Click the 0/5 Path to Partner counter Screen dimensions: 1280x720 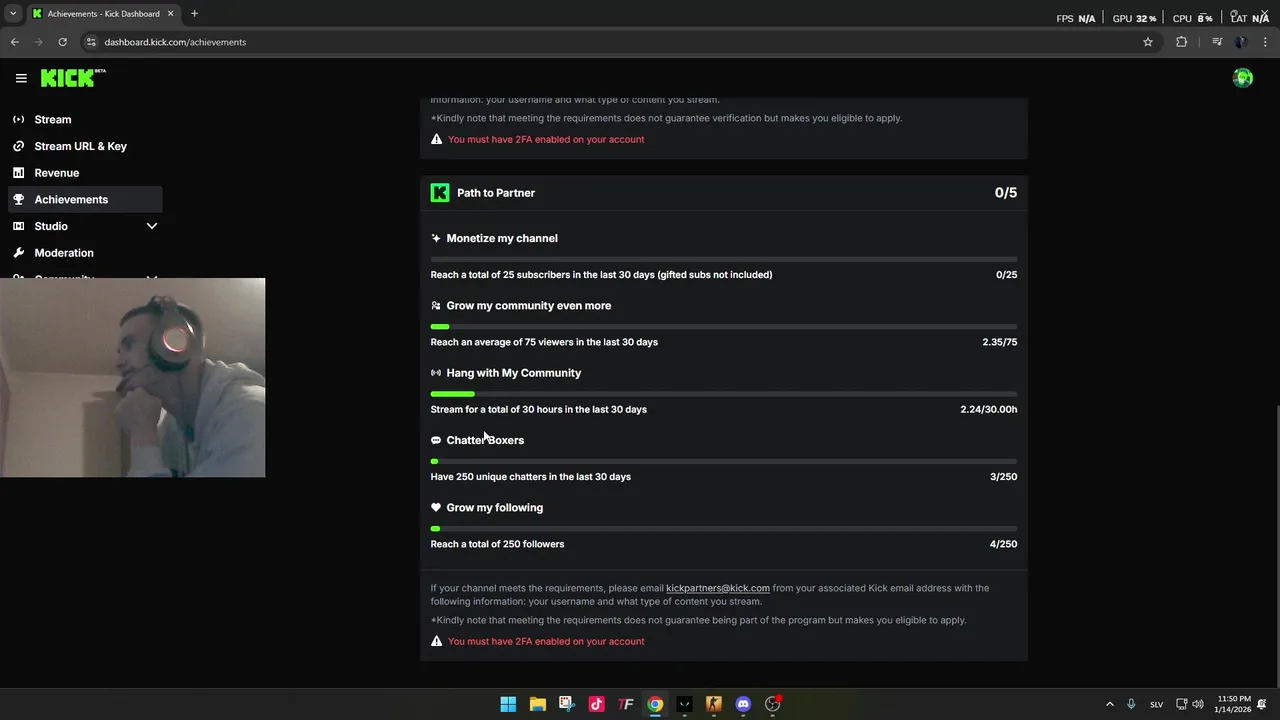pyautogui.click(x=1006, y=193)
